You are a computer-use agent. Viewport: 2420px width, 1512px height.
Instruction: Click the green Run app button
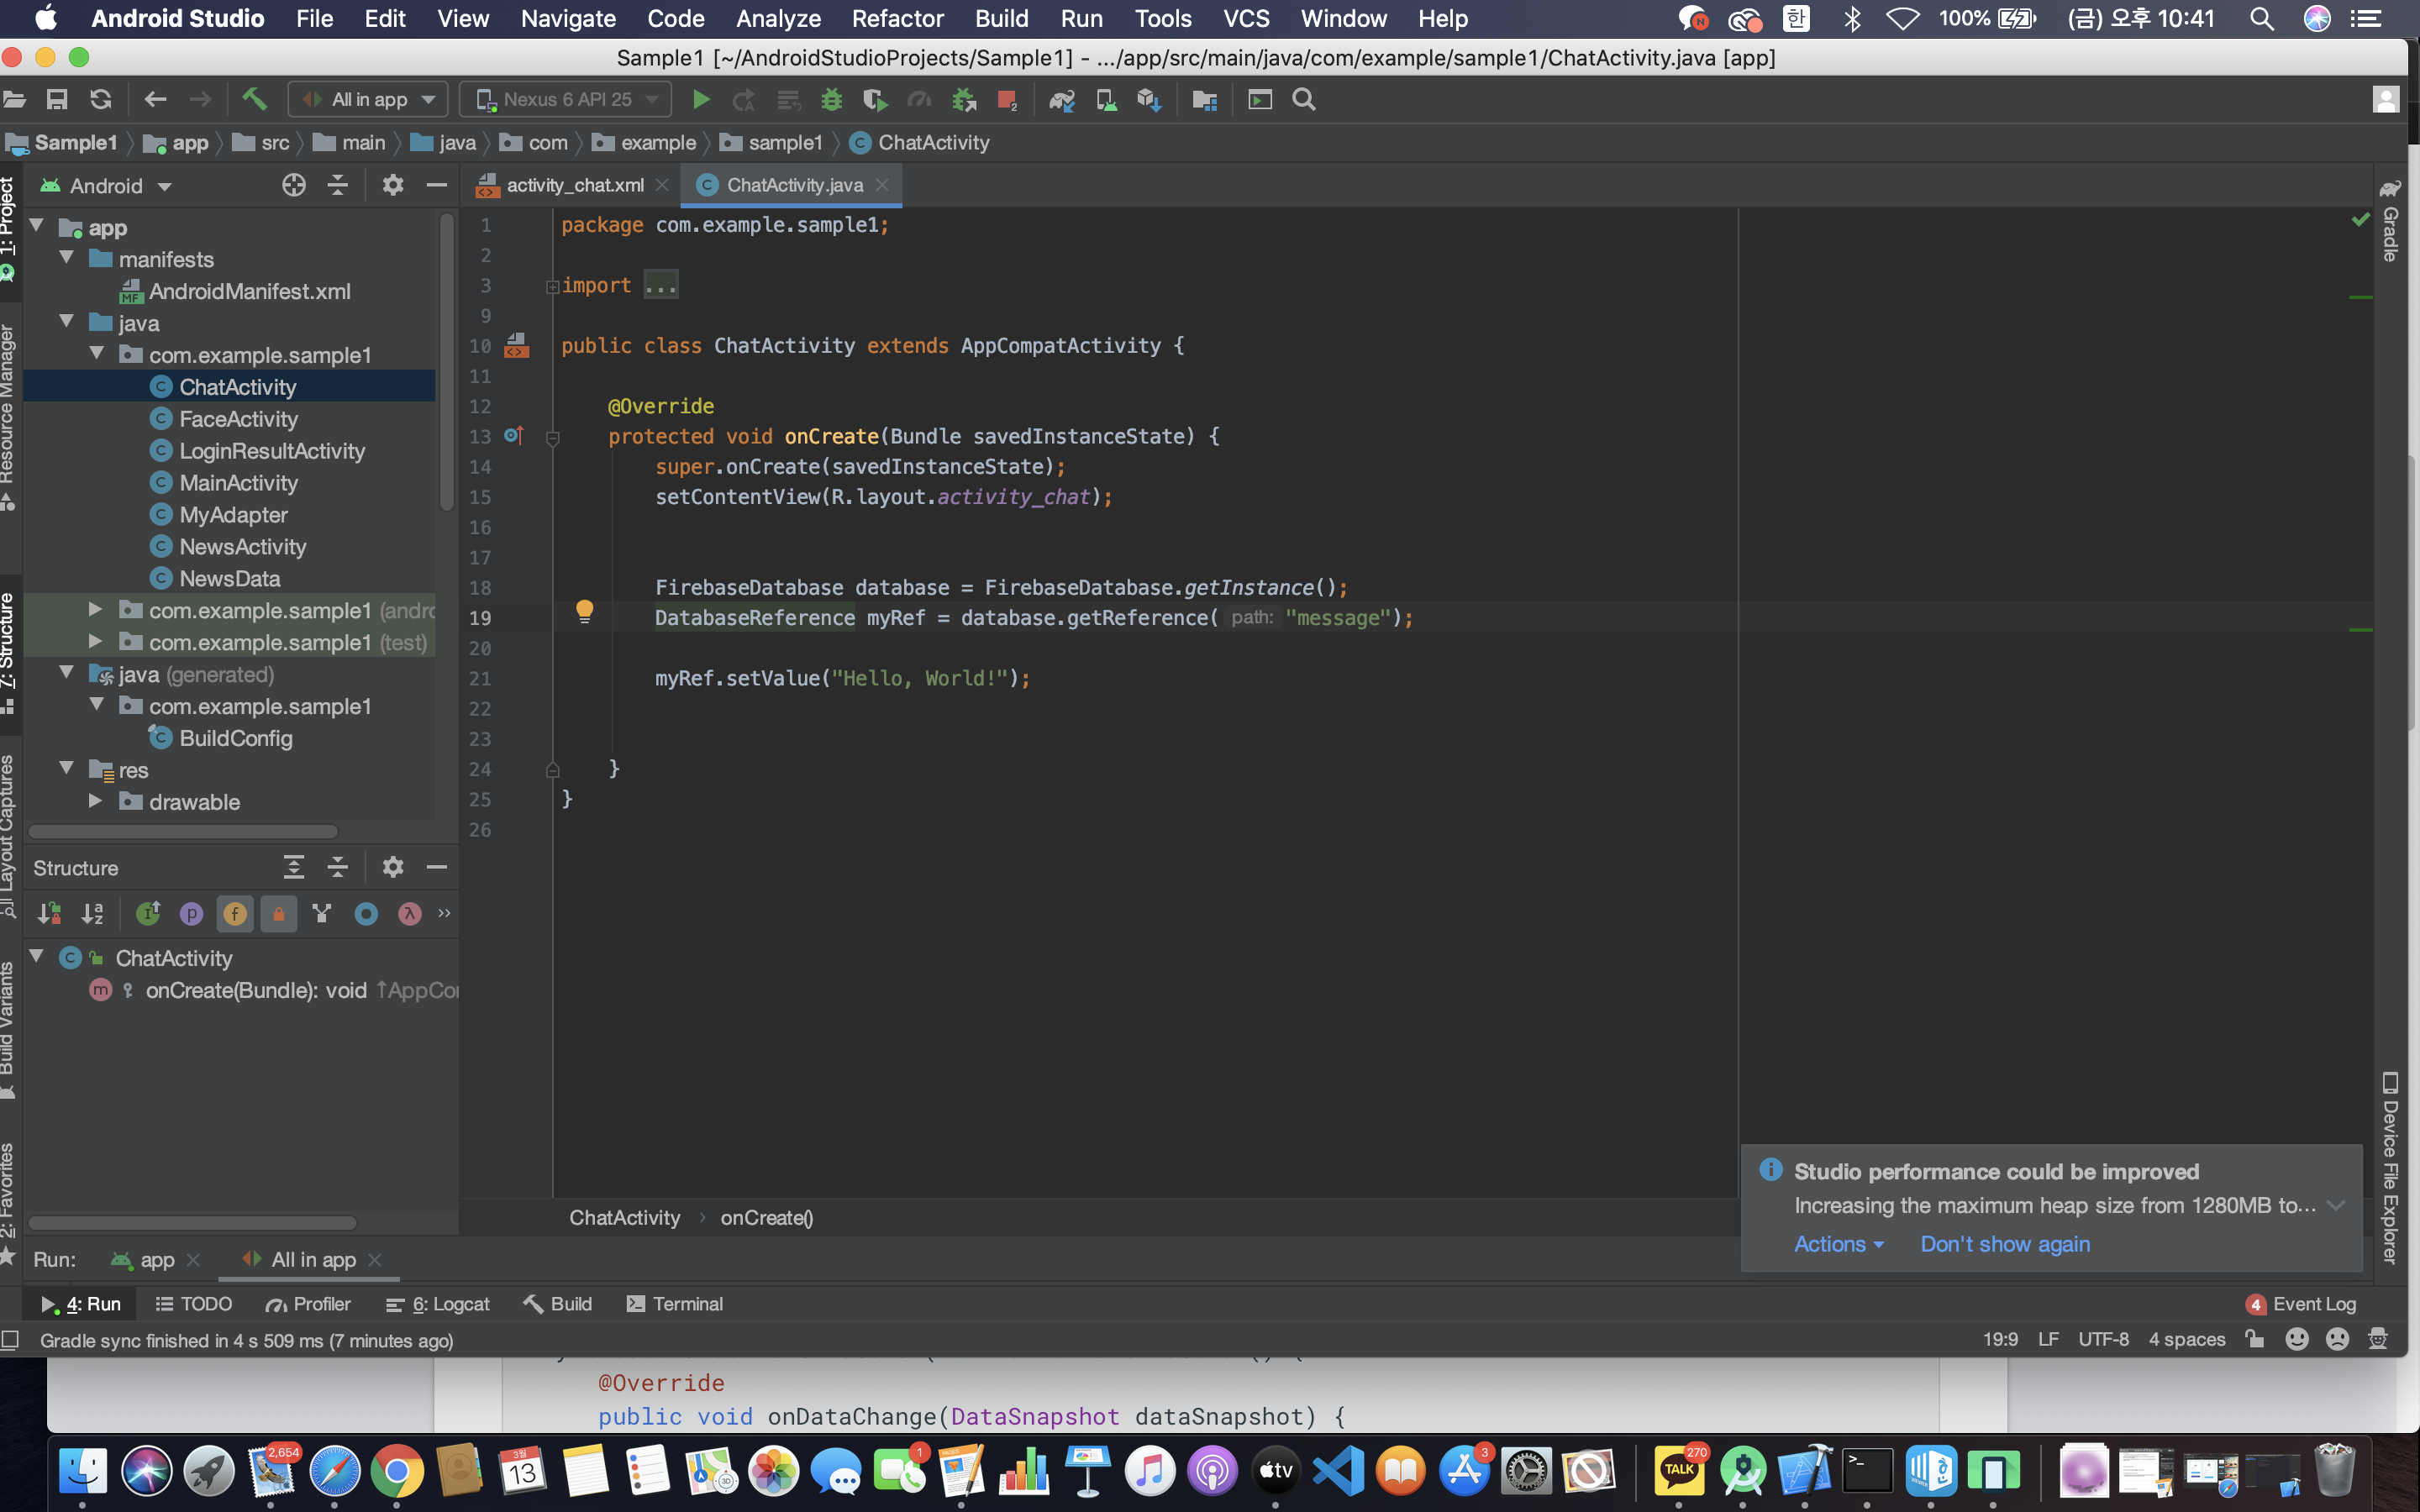(701, 99)
